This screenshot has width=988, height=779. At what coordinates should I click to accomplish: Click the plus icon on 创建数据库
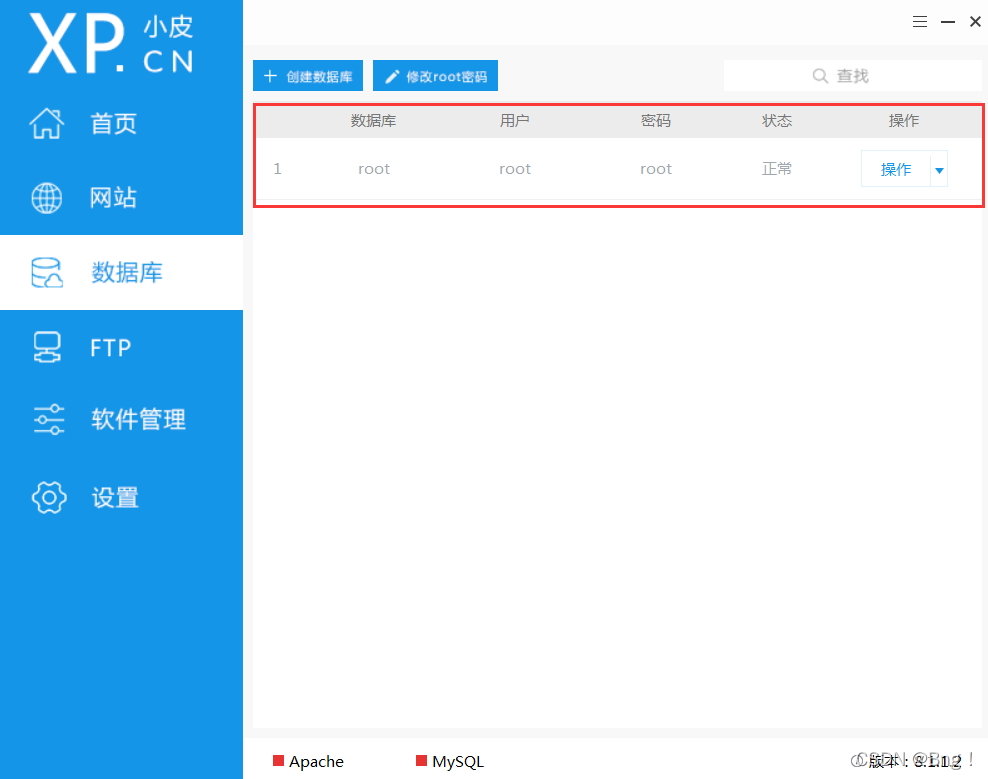270,76
